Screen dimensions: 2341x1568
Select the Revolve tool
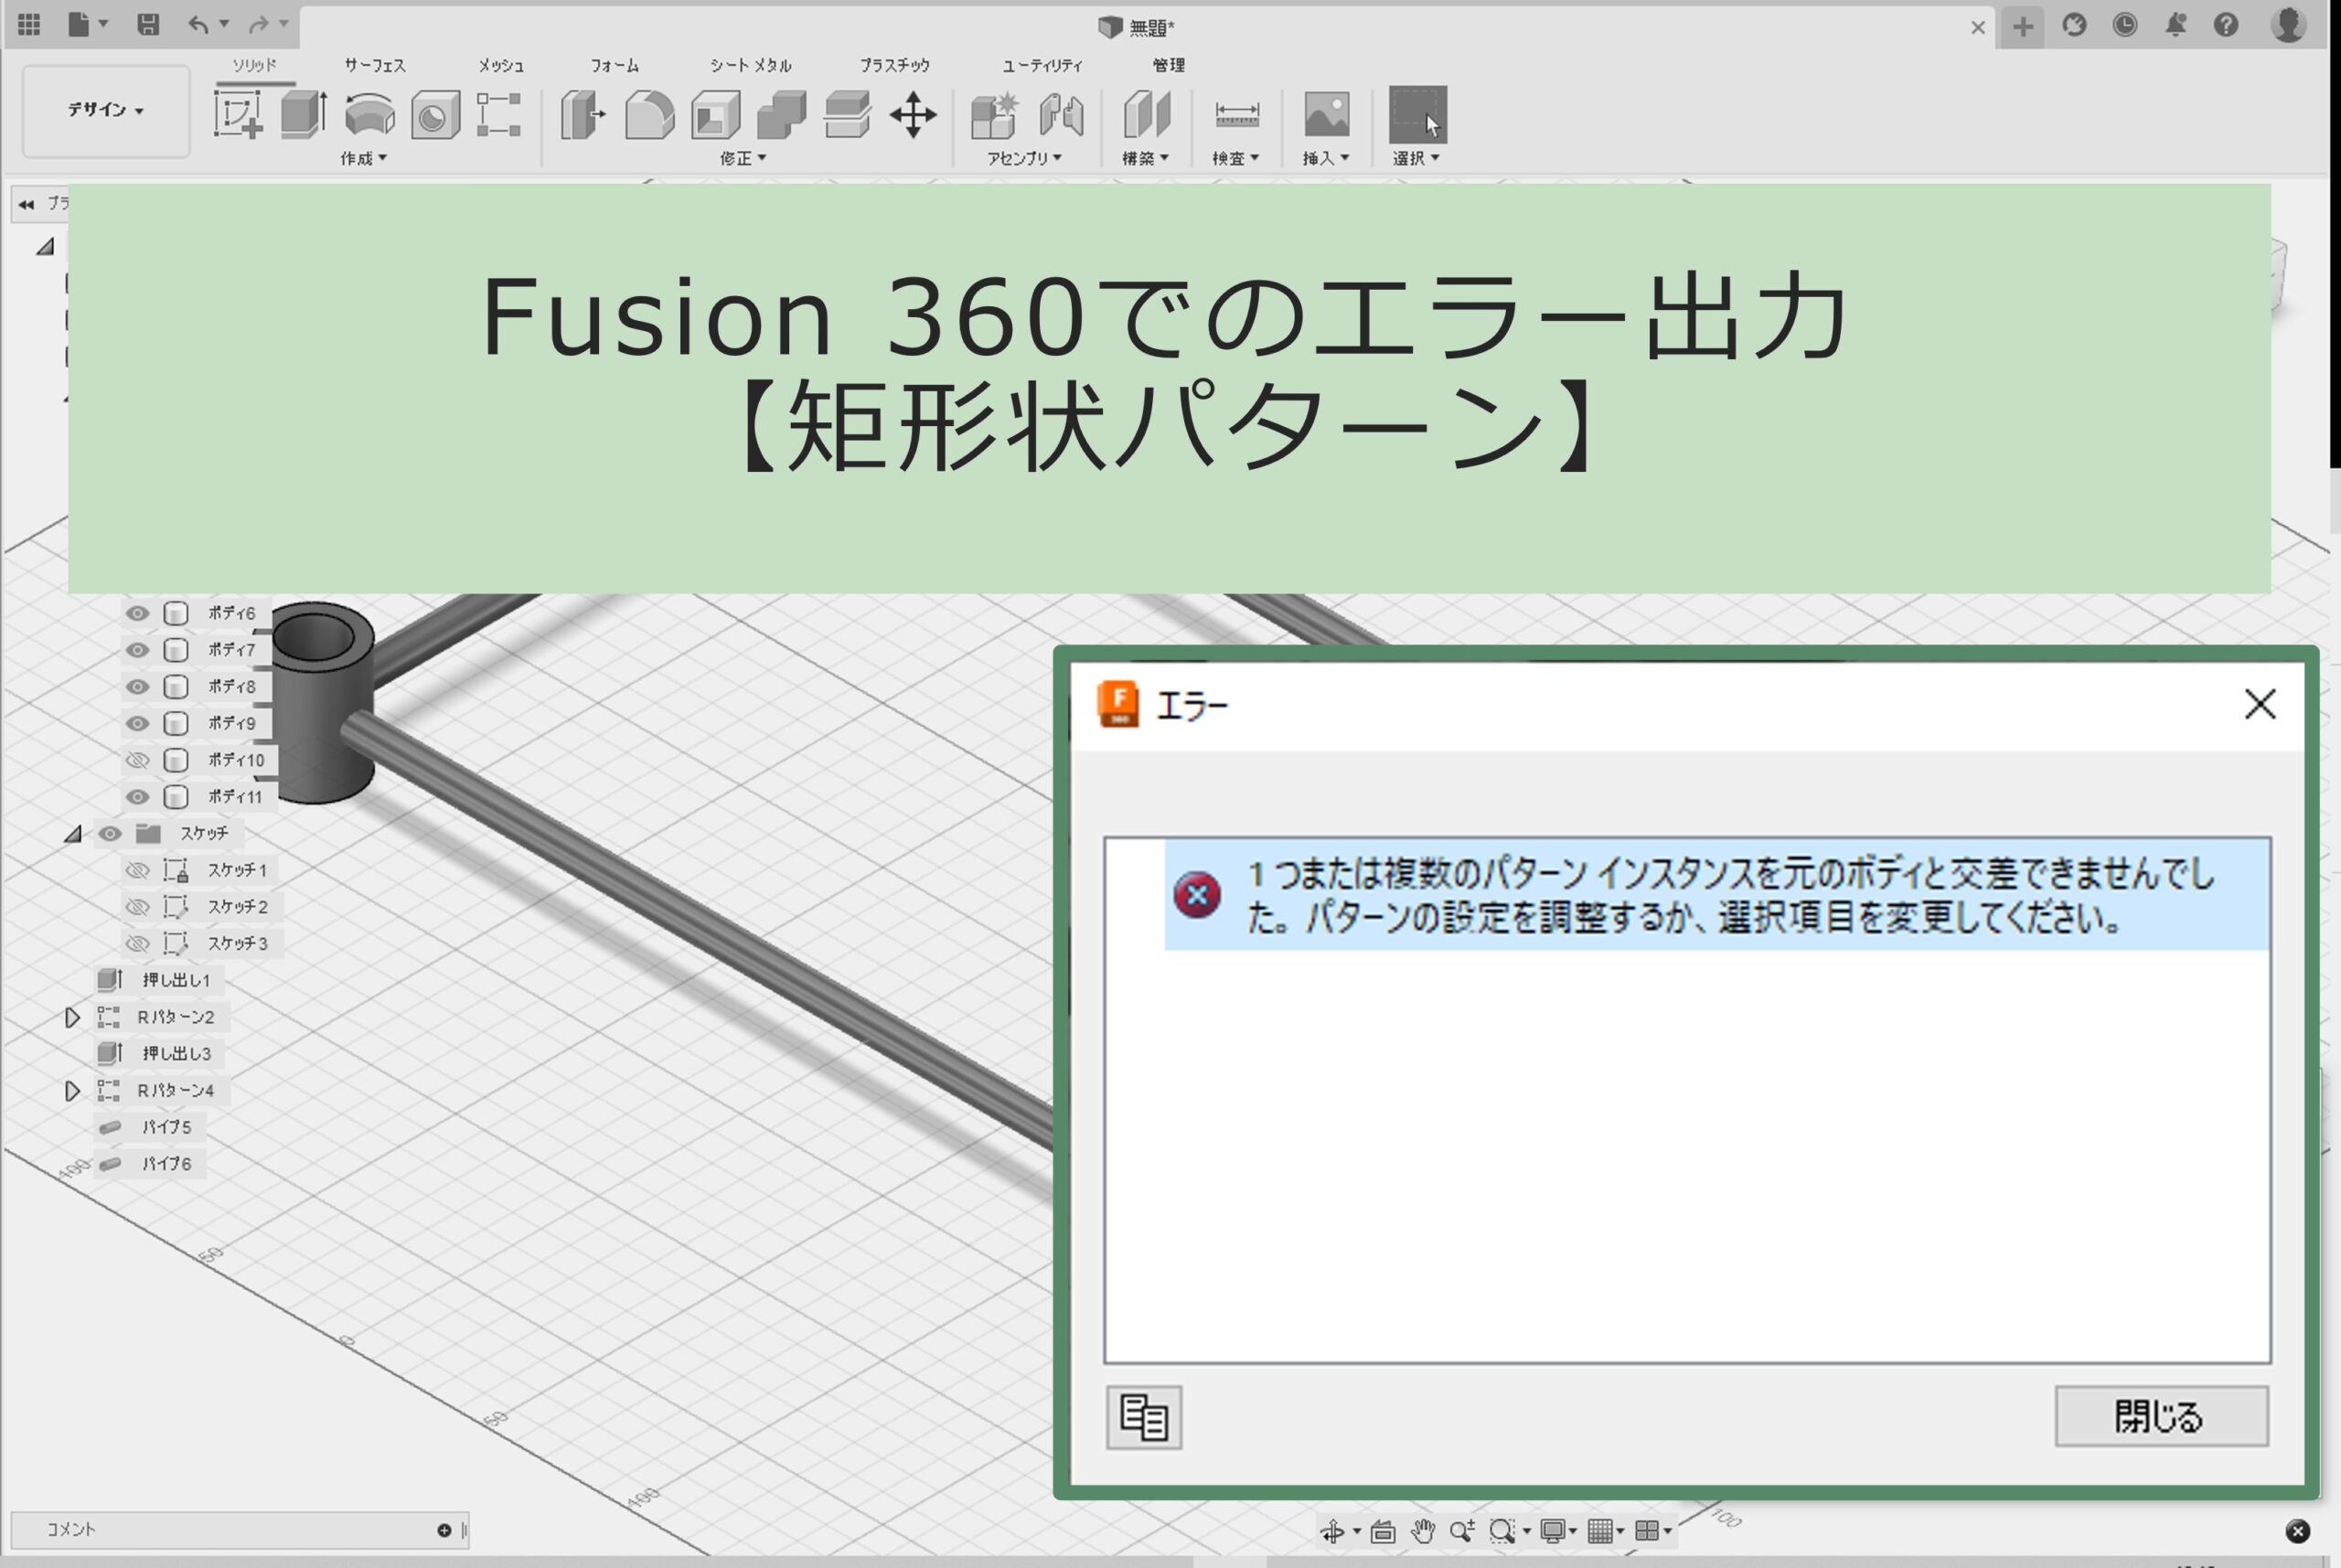point(370,114)
